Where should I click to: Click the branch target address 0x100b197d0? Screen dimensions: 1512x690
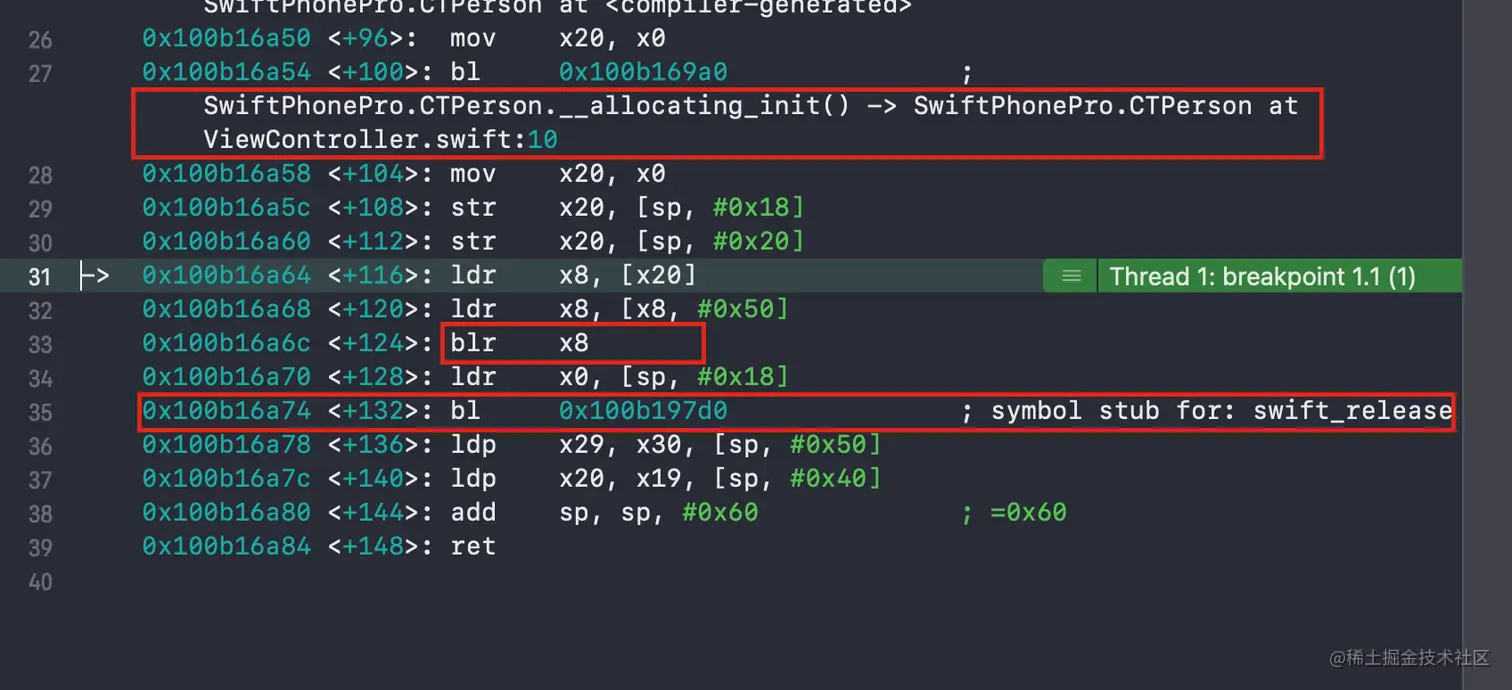click(x=643, y=411)
